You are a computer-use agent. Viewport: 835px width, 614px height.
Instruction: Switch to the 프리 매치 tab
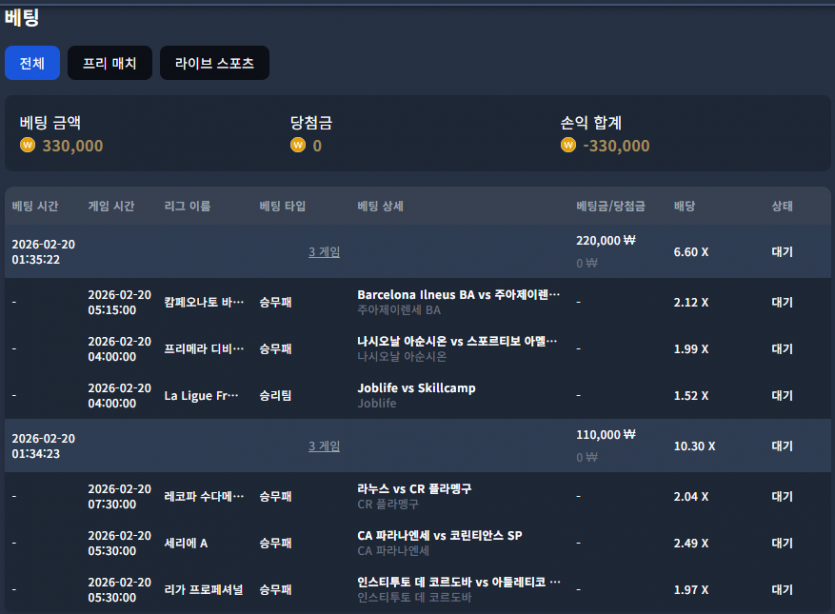110,63
